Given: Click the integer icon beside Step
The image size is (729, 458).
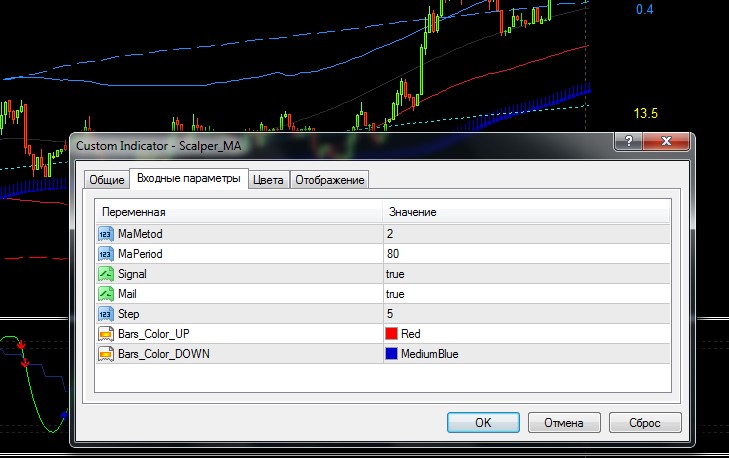Looking at the screenshot, I should (x=106, y=314).
